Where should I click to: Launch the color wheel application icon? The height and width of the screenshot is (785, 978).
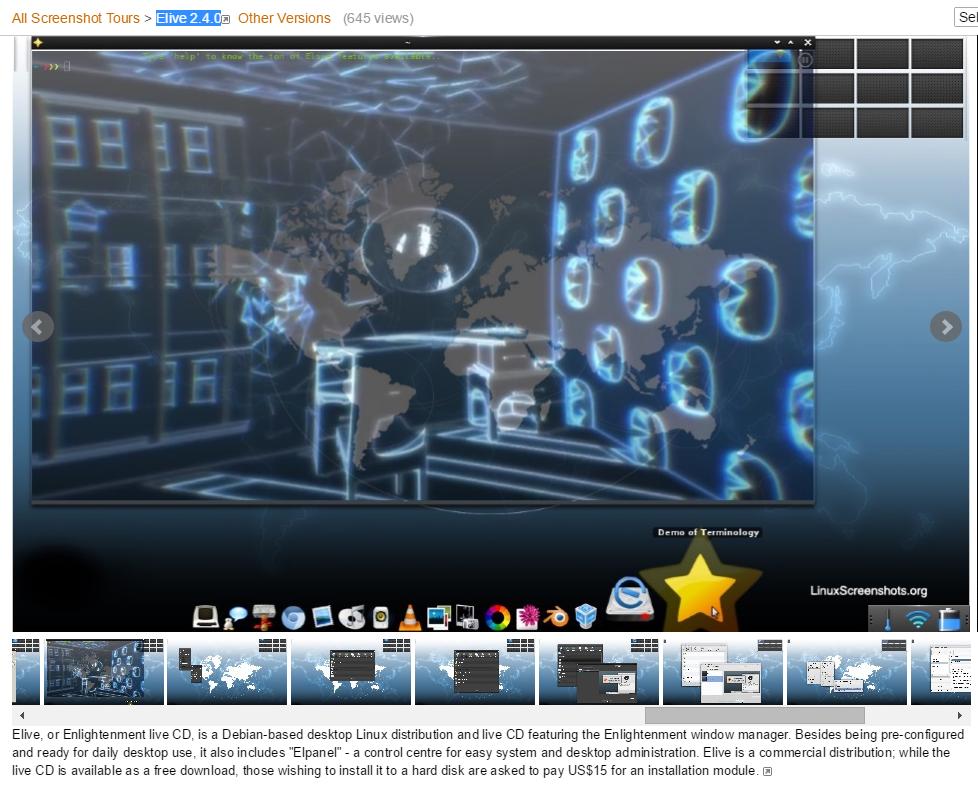(x=498, y=618)
